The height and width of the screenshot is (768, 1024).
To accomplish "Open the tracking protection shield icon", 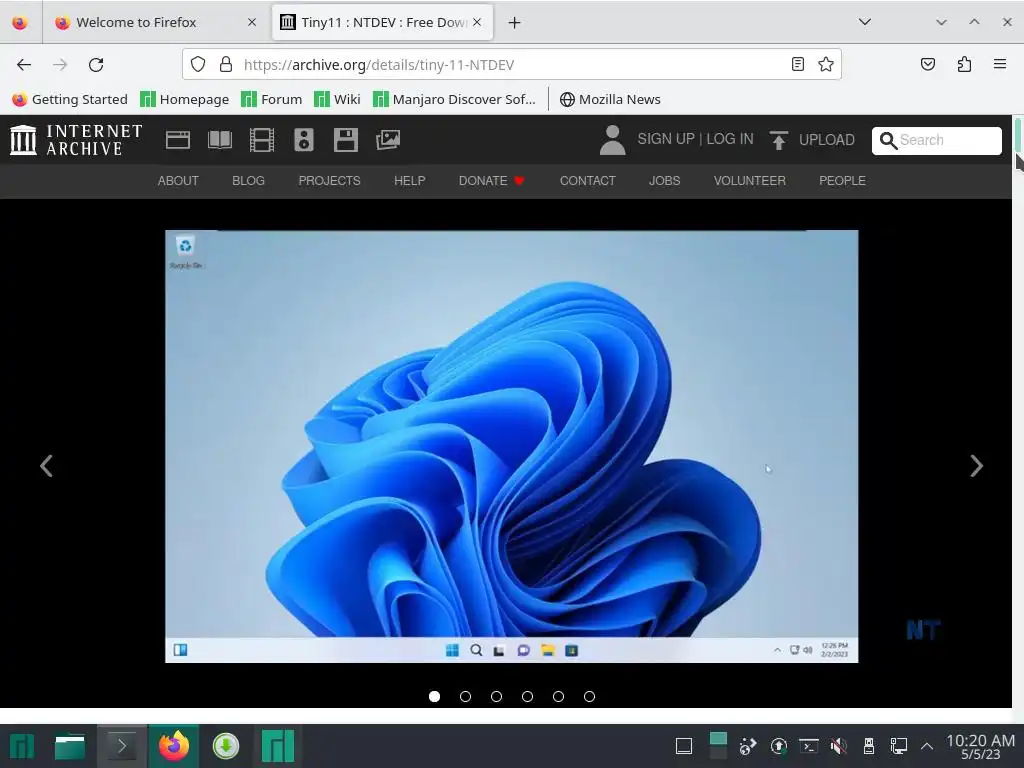I will point(198,64).
